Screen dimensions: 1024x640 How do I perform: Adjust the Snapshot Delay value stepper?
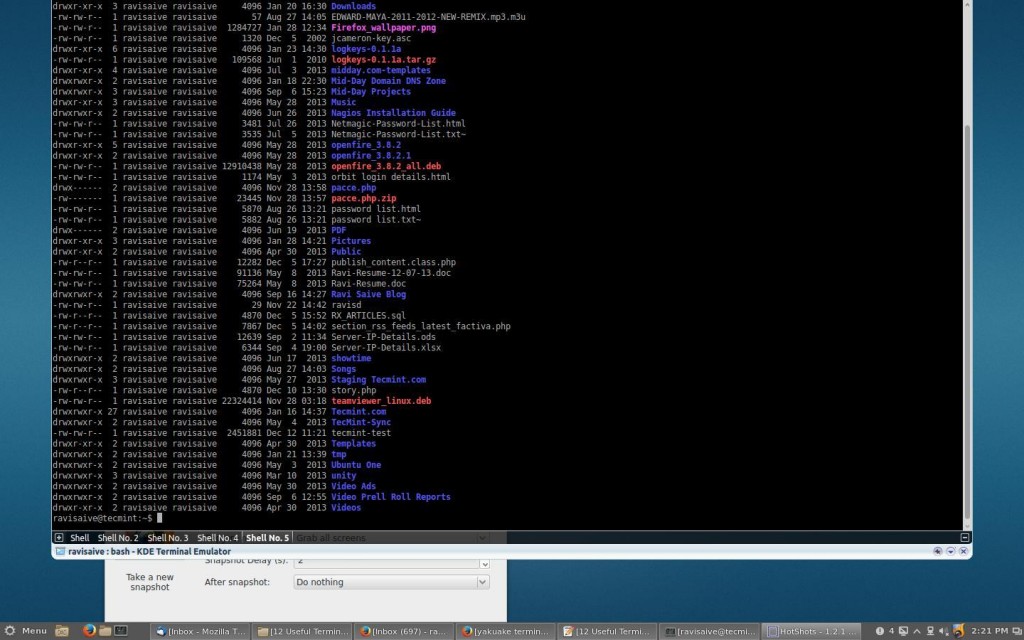click(x=485, y=561)
